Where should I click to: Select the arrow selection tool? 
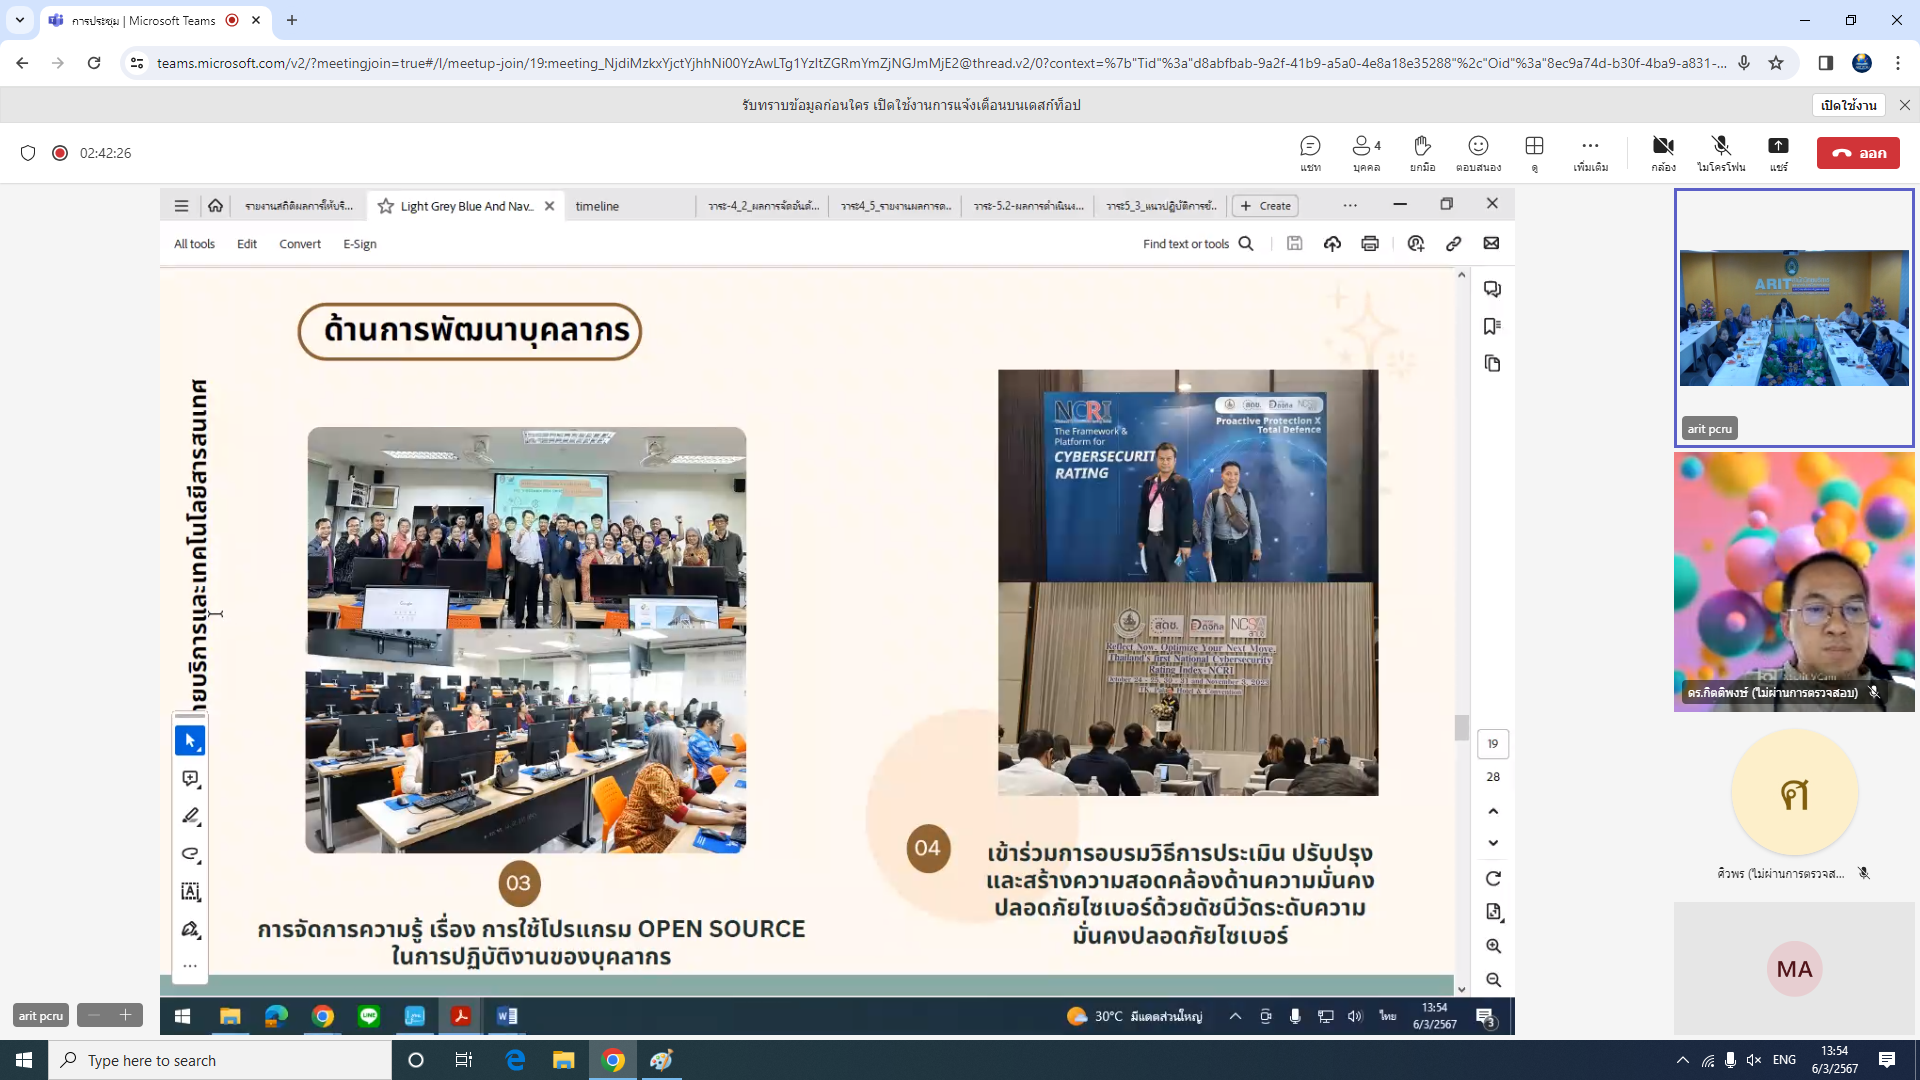pyautogui.click(x=190, y=741)
